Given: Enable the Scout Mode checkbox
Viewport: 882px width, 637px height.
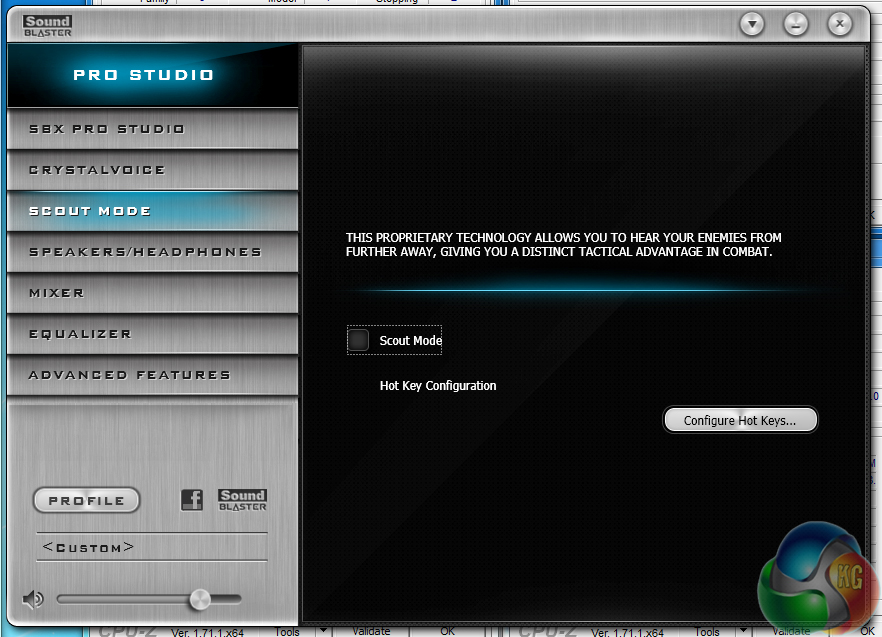Looking at the screenshot, I should tap(358, 340).
